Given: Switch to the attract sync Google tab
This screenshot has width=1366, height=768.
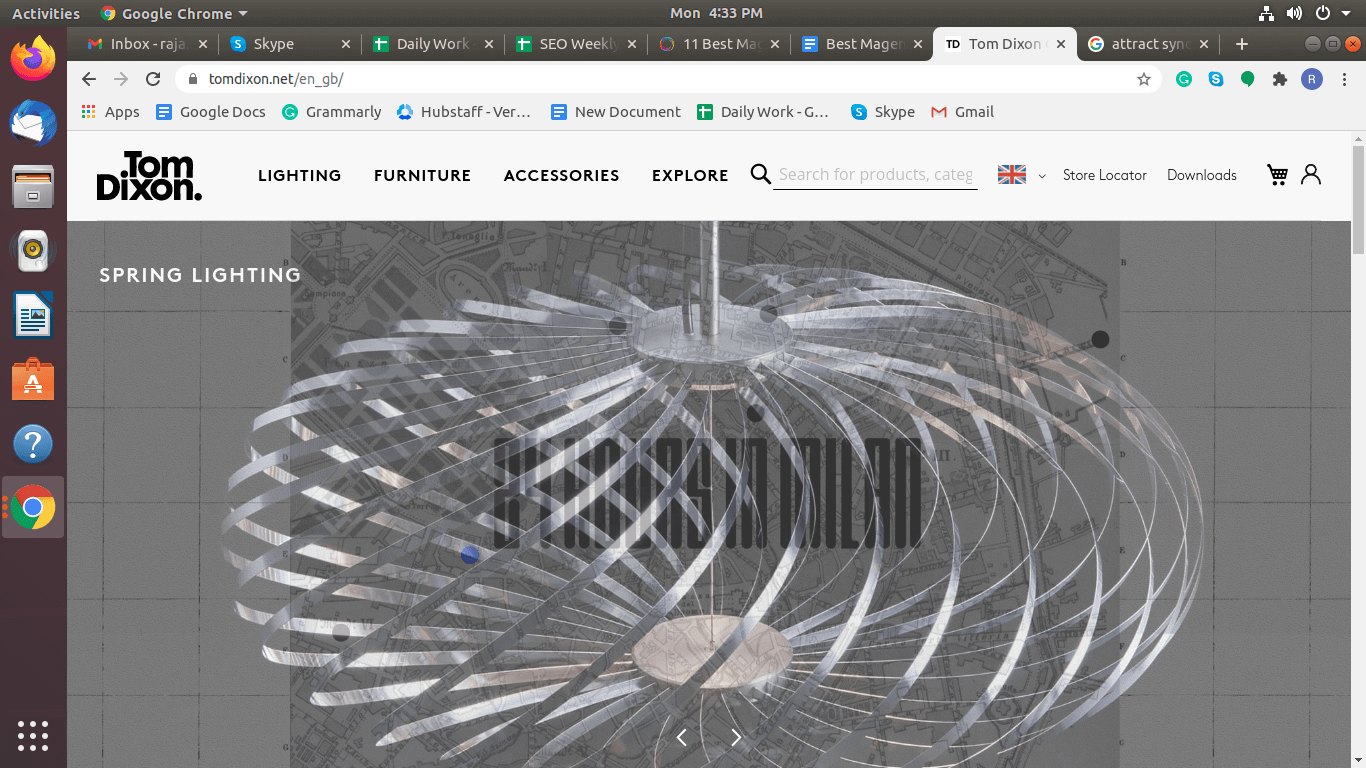Looking at the screenshot, I should pyautogui.click(x=1147, y=44).
